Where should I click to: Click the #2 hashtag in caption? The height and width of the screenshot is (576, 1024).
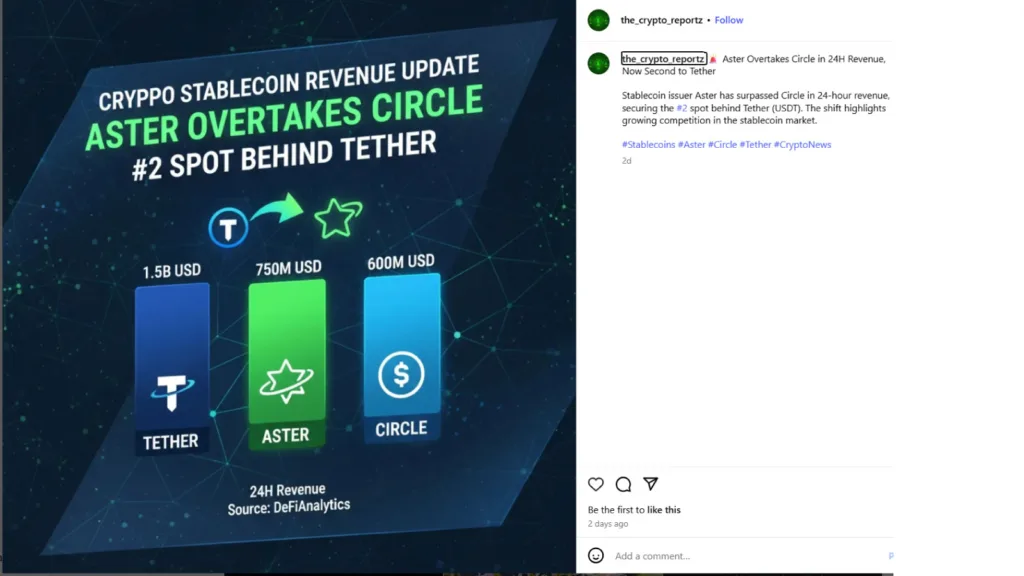682,108
